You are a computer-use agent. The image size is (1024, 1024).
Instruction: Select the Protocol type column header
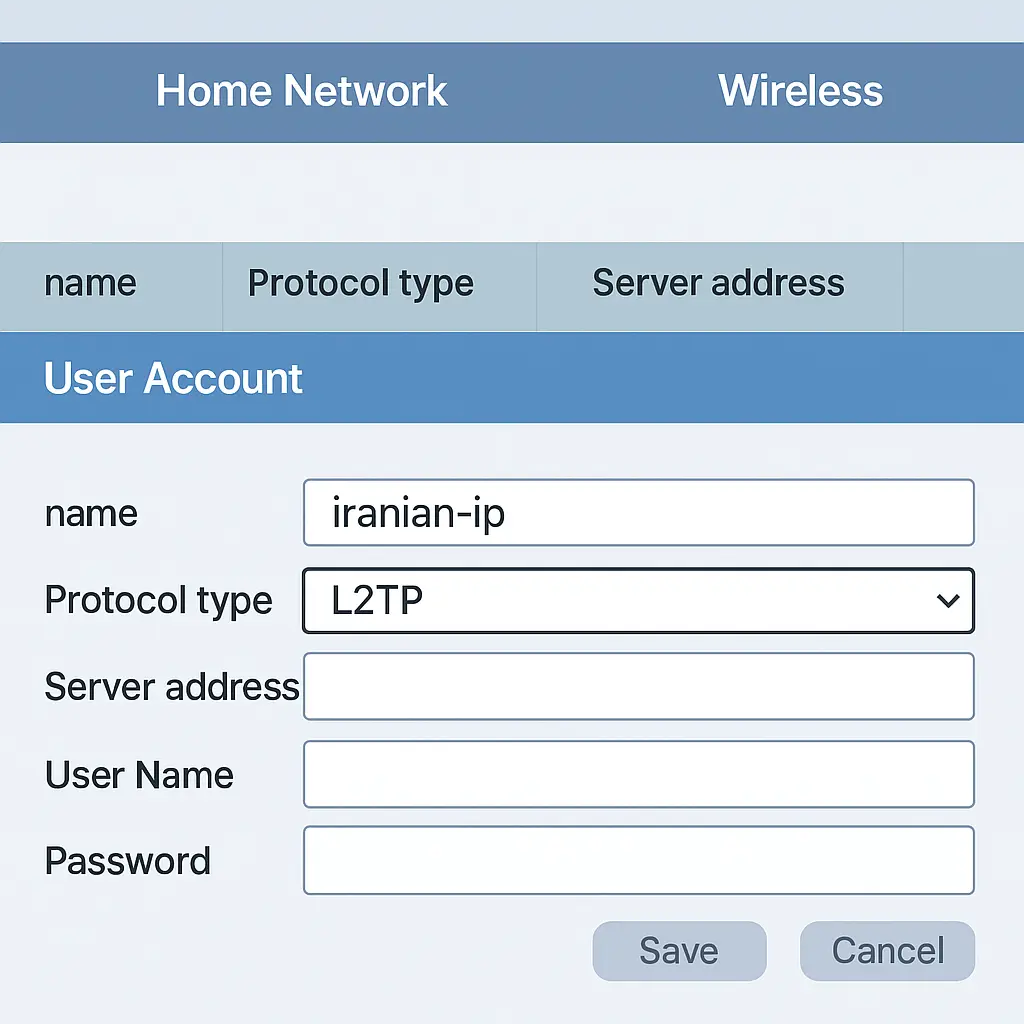click(x=360, y=284)
